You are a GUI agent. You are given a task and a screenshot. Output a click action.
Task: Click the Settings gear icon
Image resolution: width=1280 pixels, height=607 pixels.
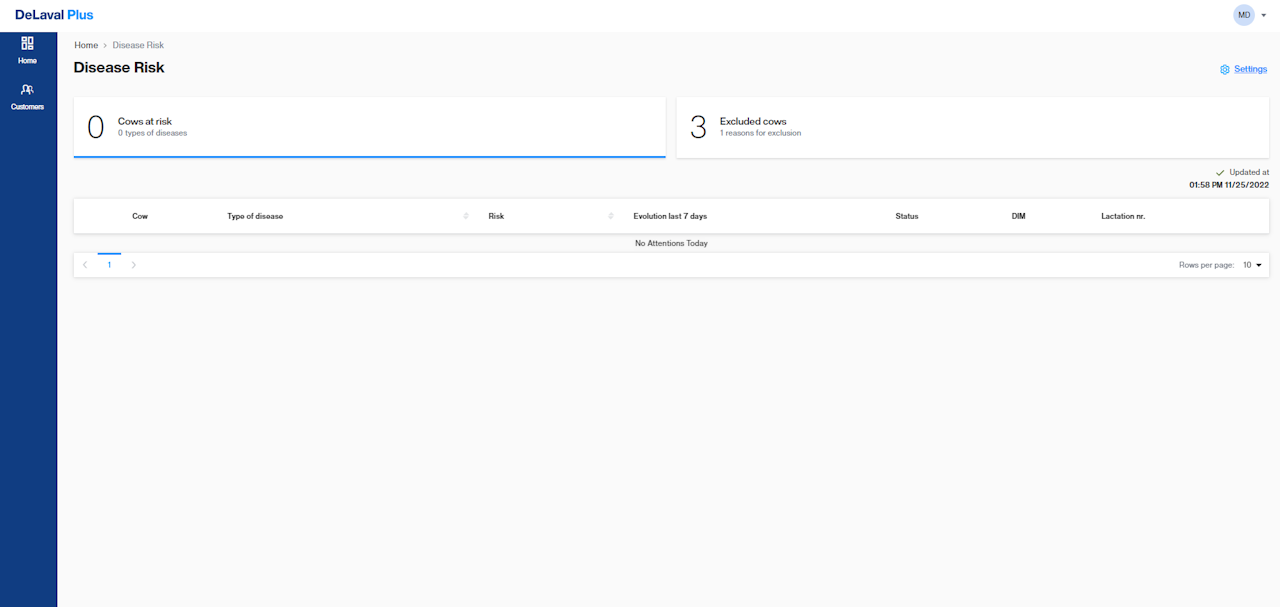tap(1225, 70)
